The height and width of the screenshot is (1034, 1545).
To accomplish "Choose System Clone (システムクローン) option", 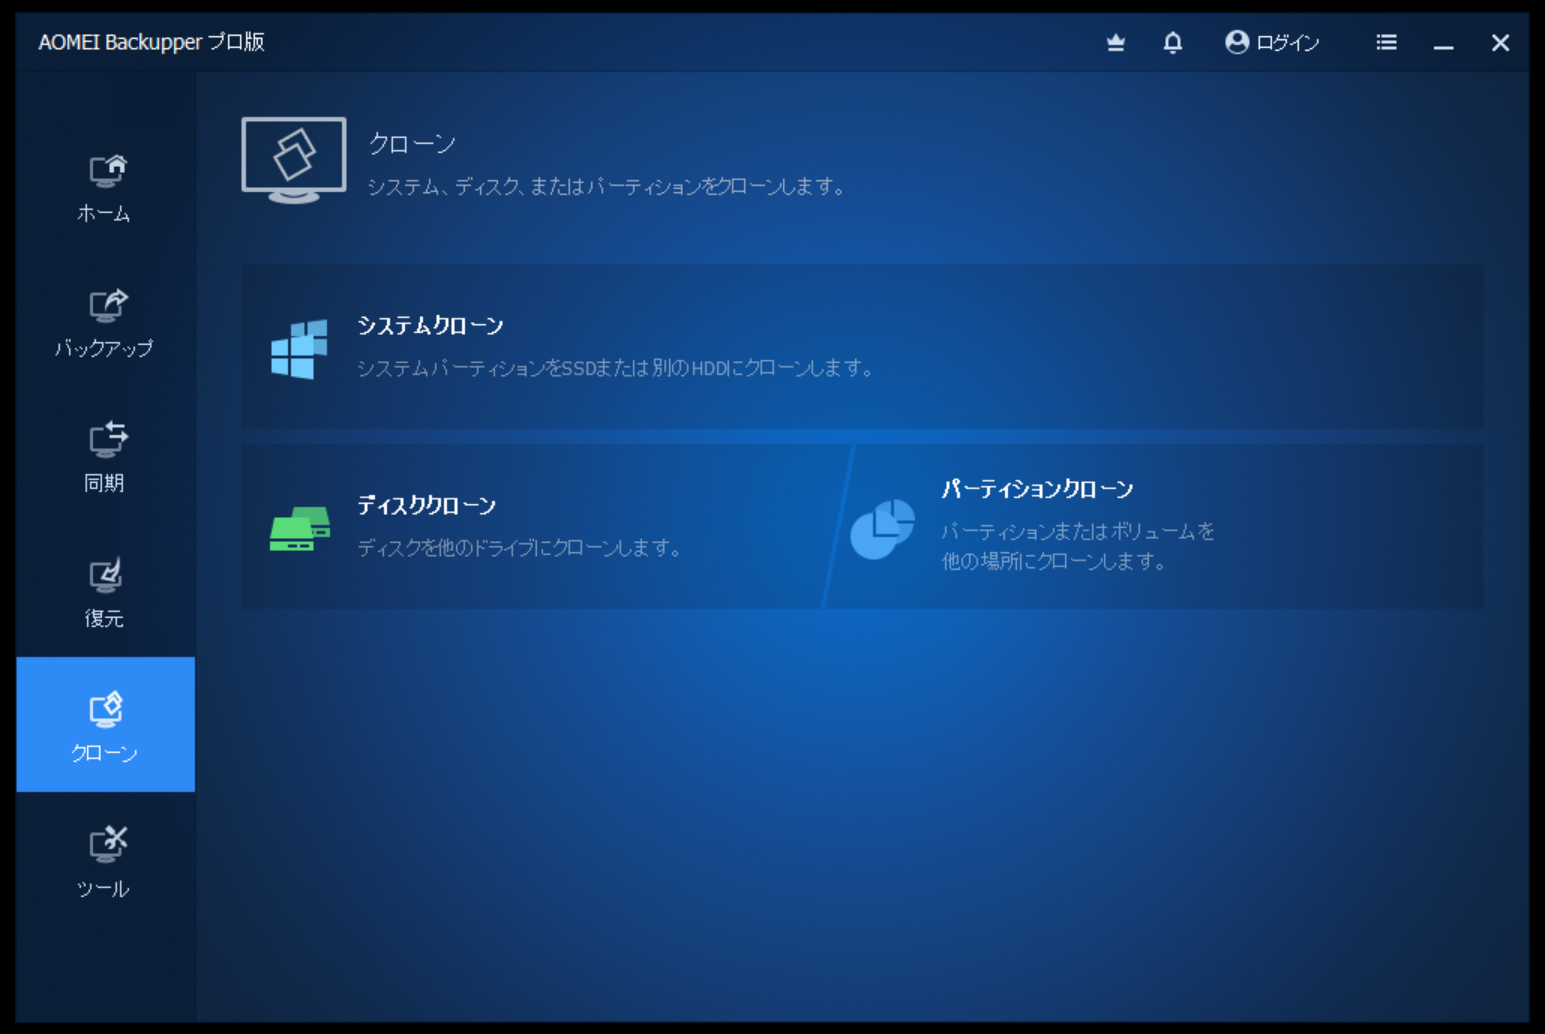I will click(430, 326).
